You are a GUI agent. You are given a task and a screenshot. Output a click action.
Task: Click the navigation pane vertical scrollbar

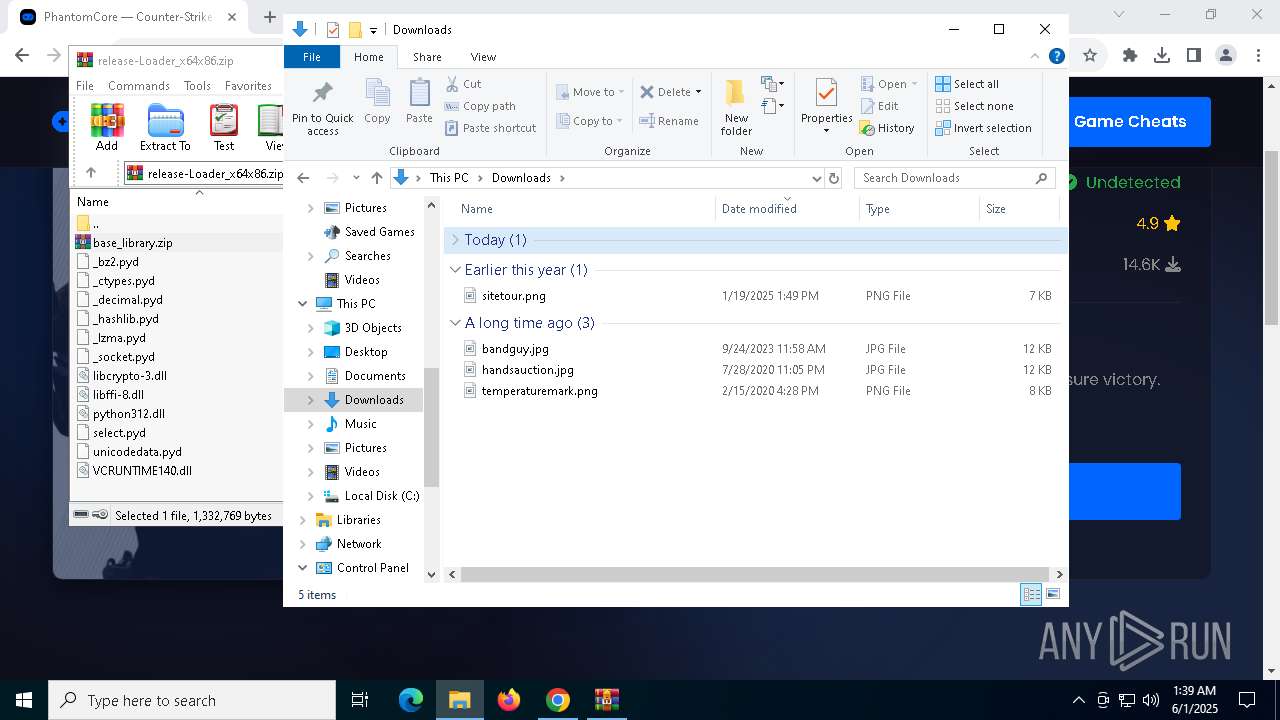pos(432,427)
